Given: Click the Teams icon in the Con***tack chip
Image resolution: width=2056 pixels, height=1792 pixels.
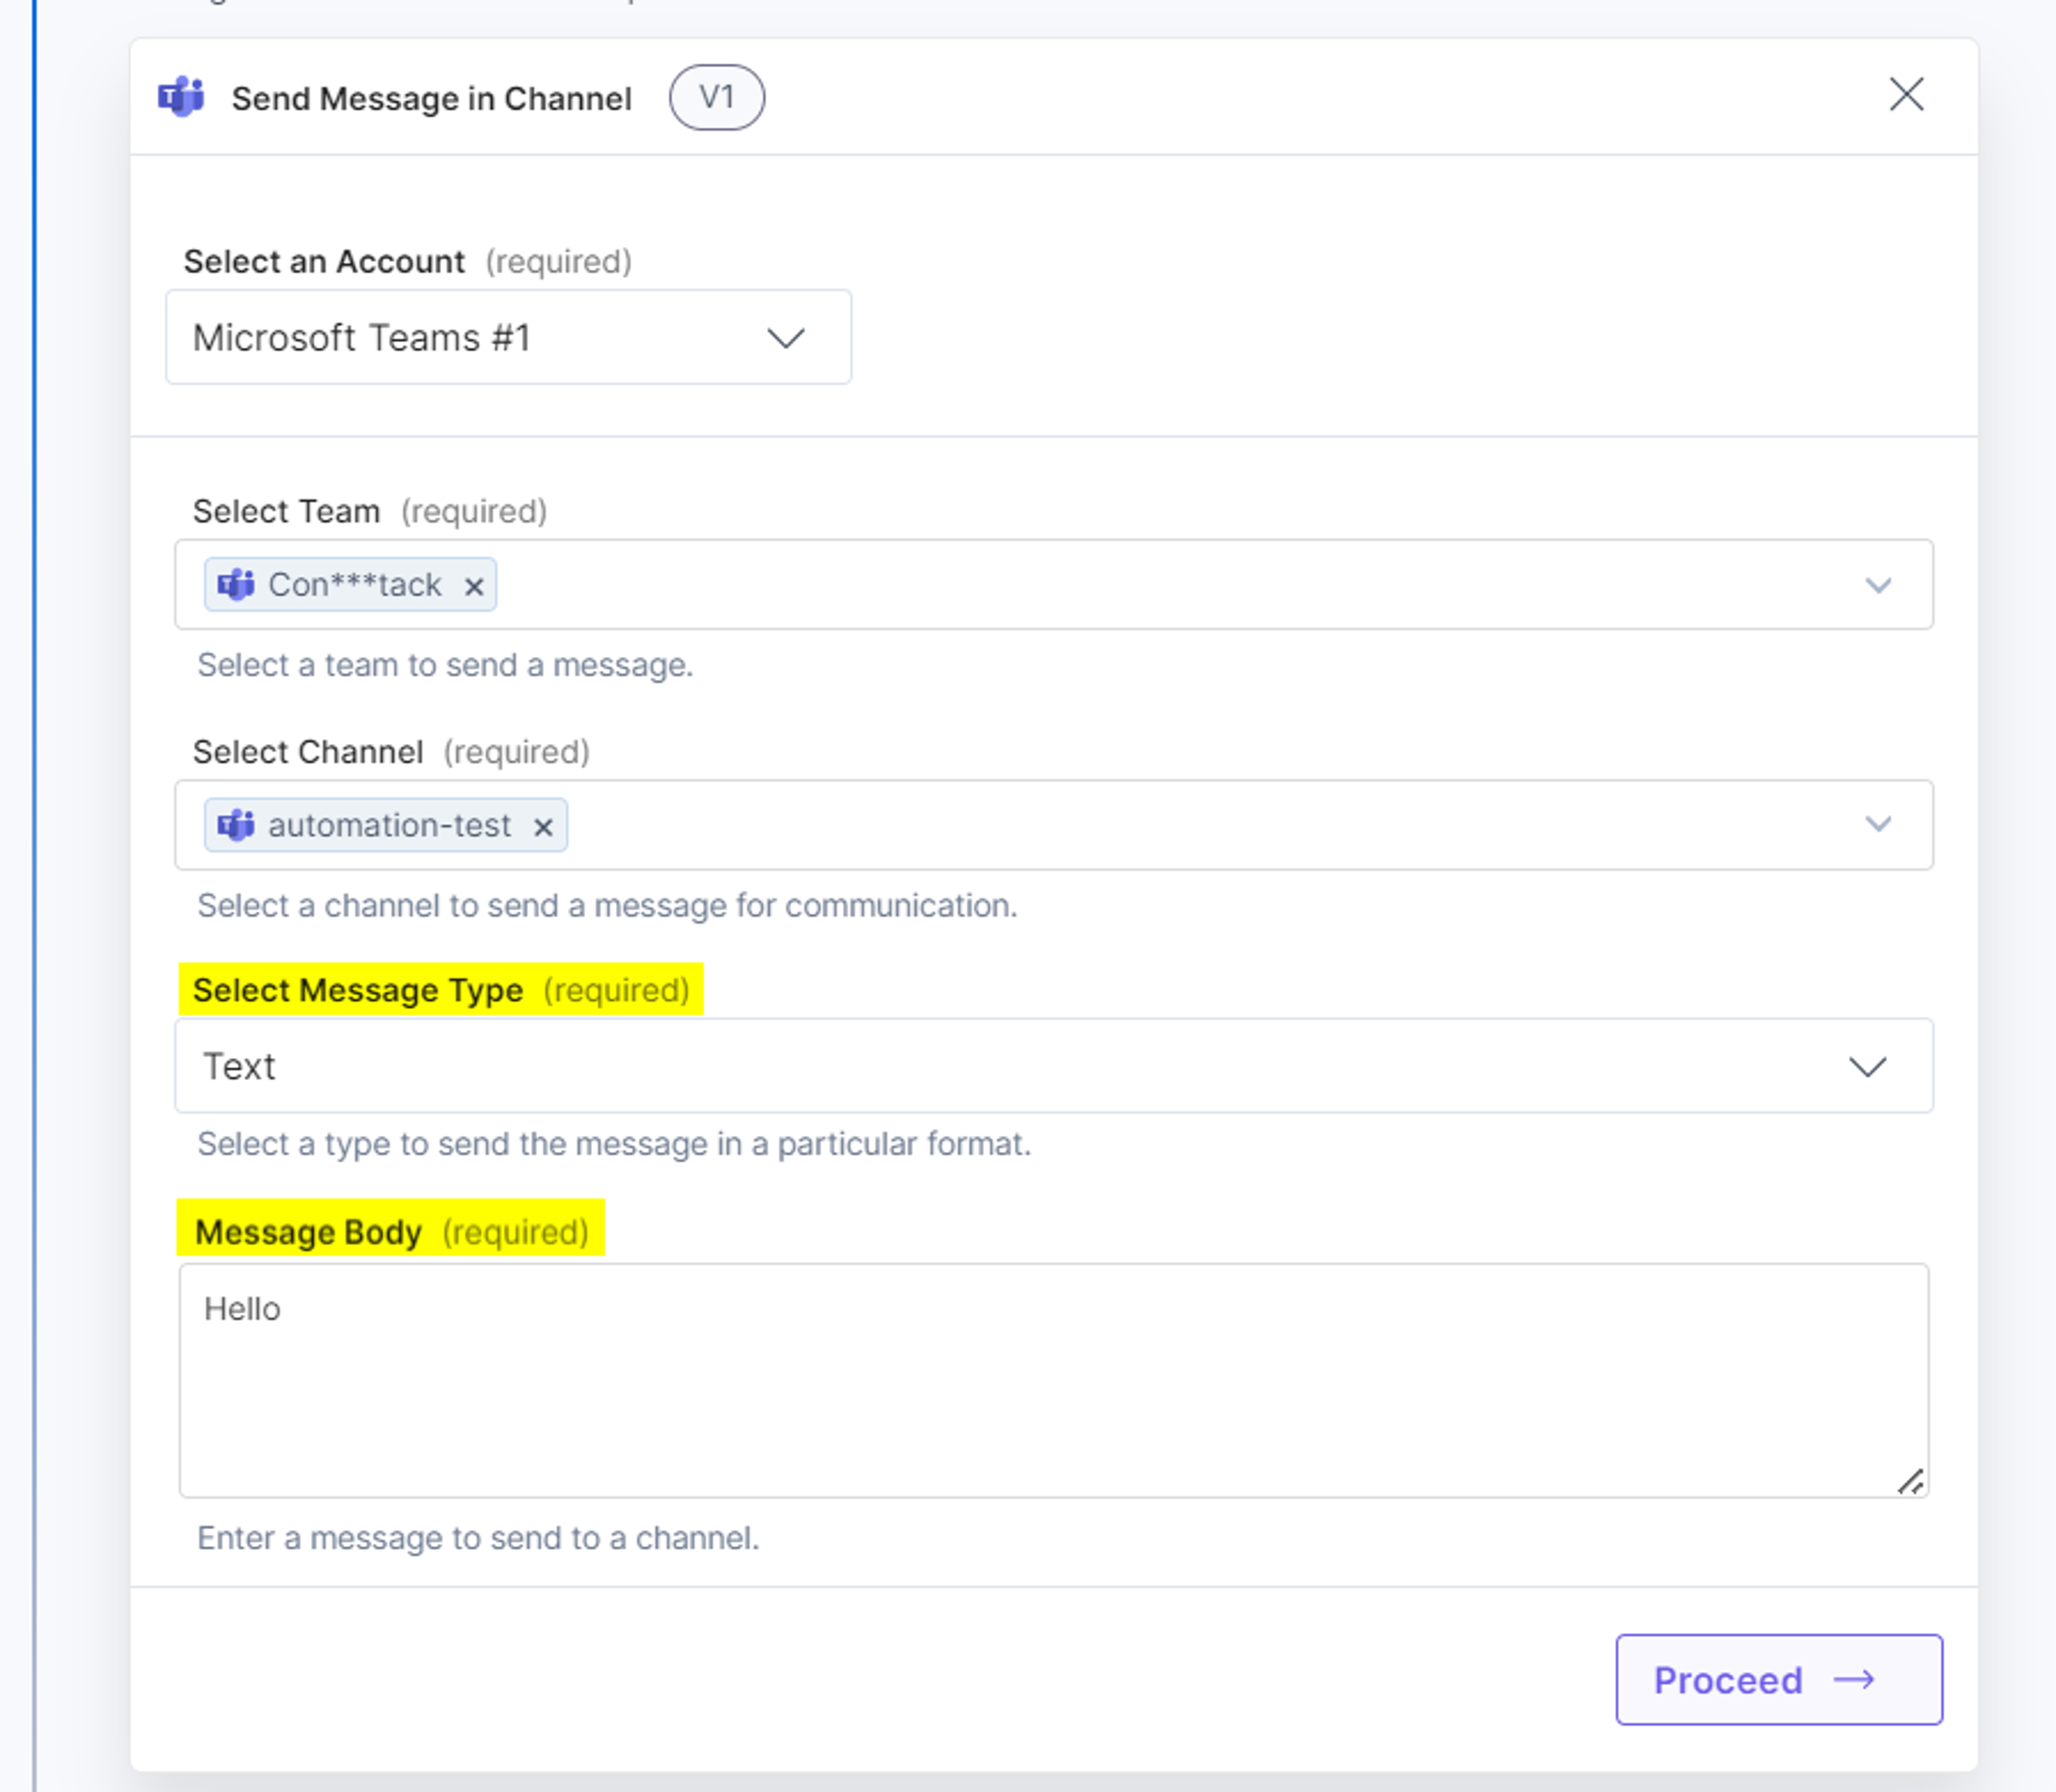Looking at the screenshot, I should 236,584.
